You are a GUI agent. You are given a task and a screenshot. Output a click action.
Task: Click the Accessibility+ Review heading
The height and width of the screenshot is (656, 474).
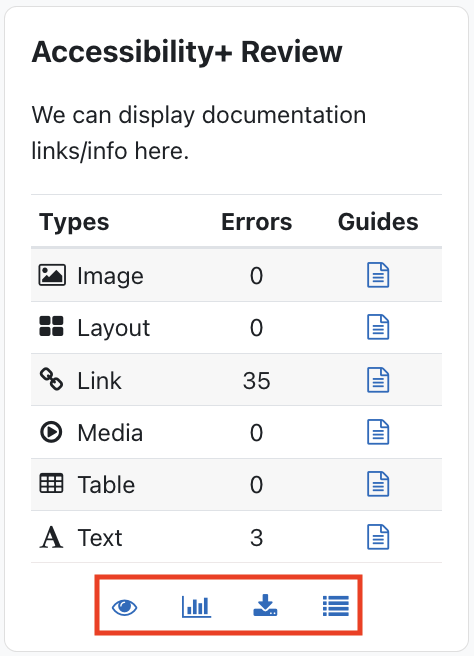point(187,53)
